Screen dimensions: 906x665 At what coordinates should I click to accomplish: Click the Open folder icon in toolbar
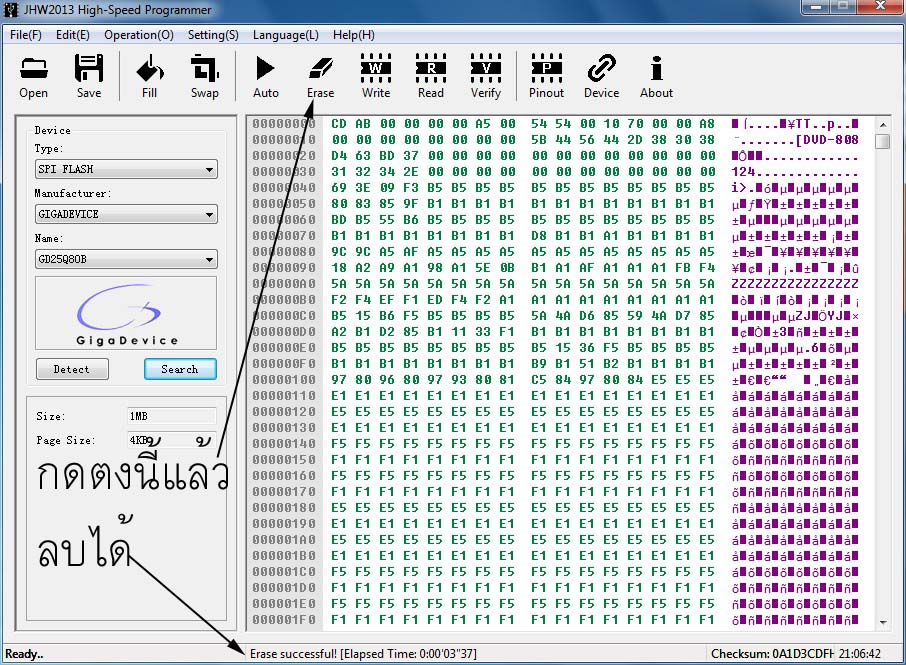[x=33, y=76]
